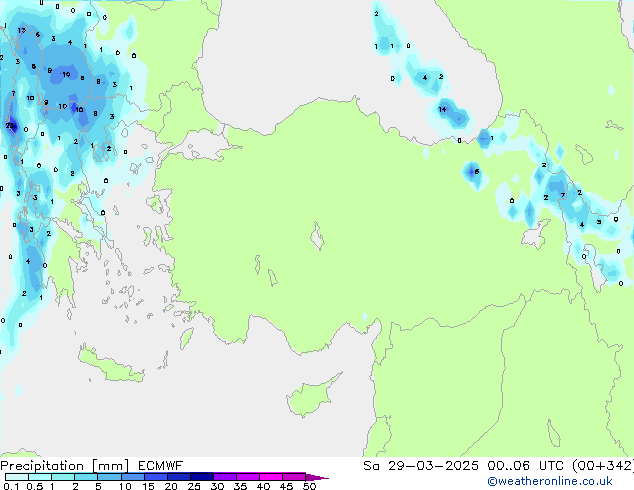Image resolution: width=634 pixels, height=490 pixels.
Task: Open the weatheronline.co.uk copyright link
Action: pyautogui.click(x=550, y=481)
